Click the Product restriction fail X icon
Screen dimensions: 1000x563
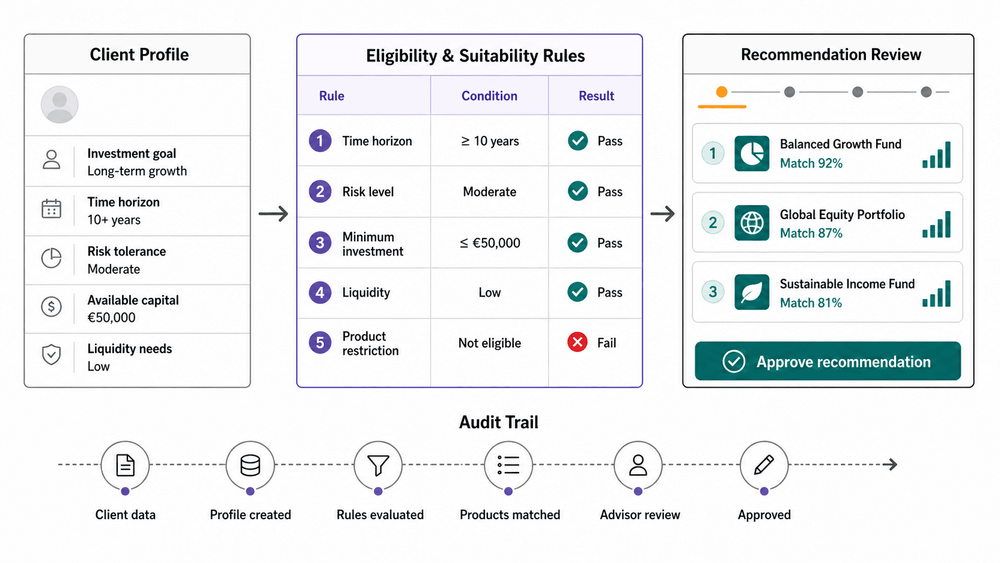pos(578,343)
